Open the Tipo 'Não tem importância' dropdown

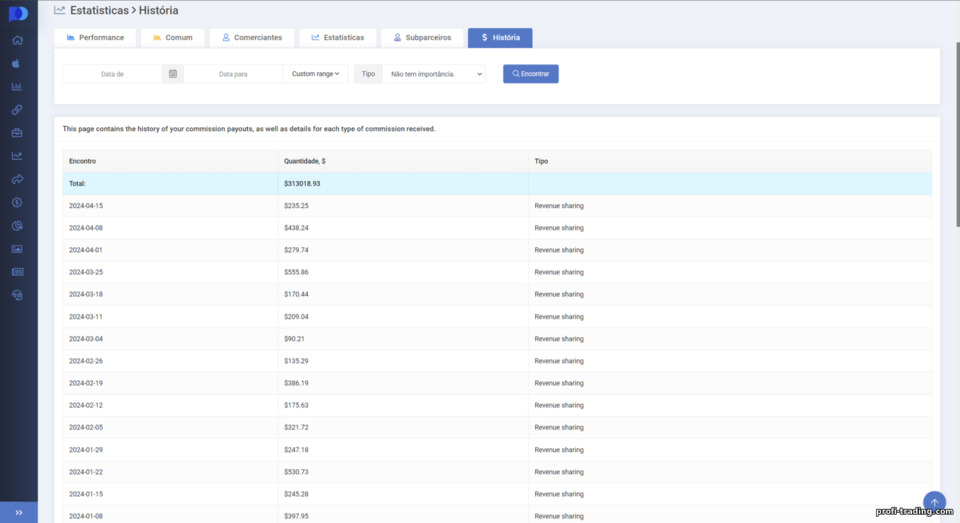point(433,73)
